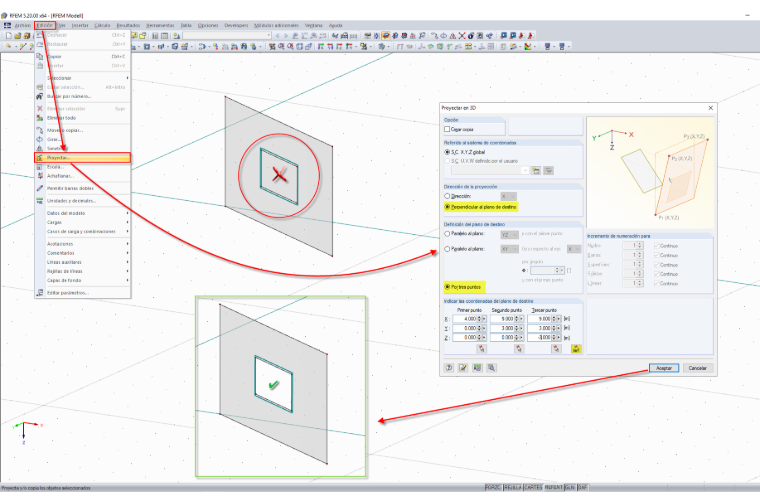Click the units icon in dialog footer

point(477,368)
